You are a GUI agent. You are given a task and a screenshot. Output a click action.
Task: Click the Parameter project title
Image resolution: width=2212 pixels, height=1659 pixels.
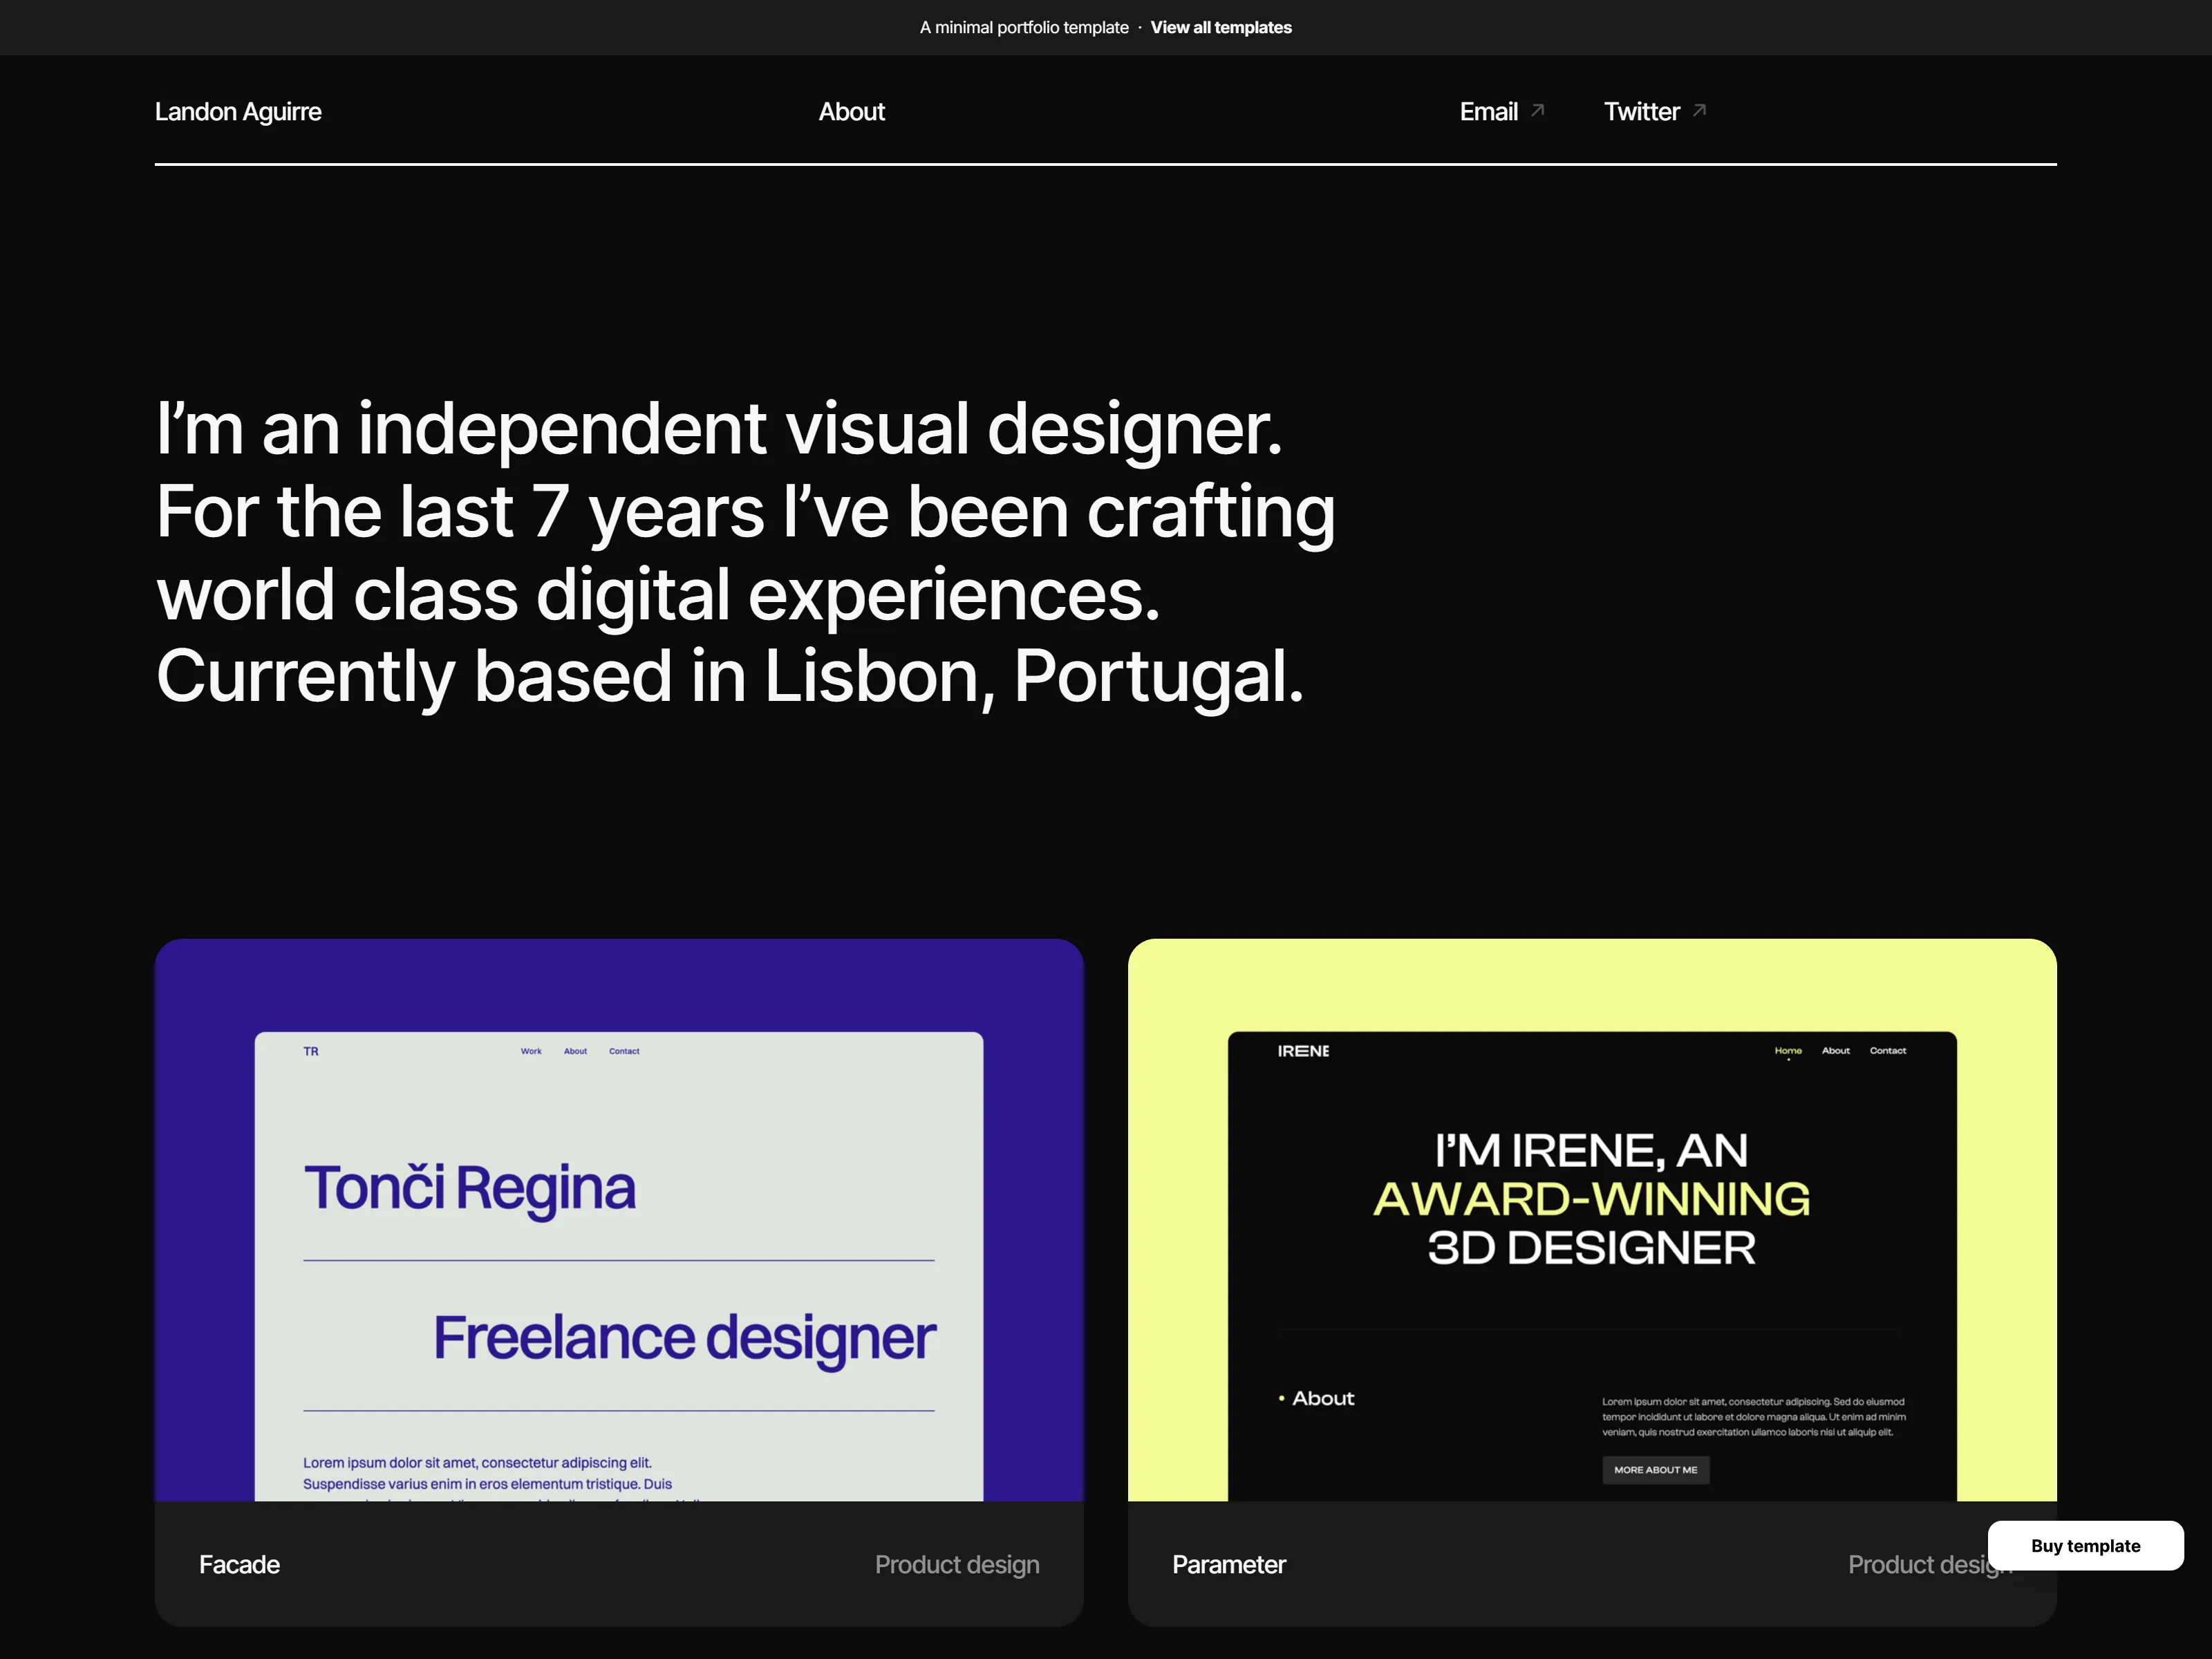point(1229,1565)
